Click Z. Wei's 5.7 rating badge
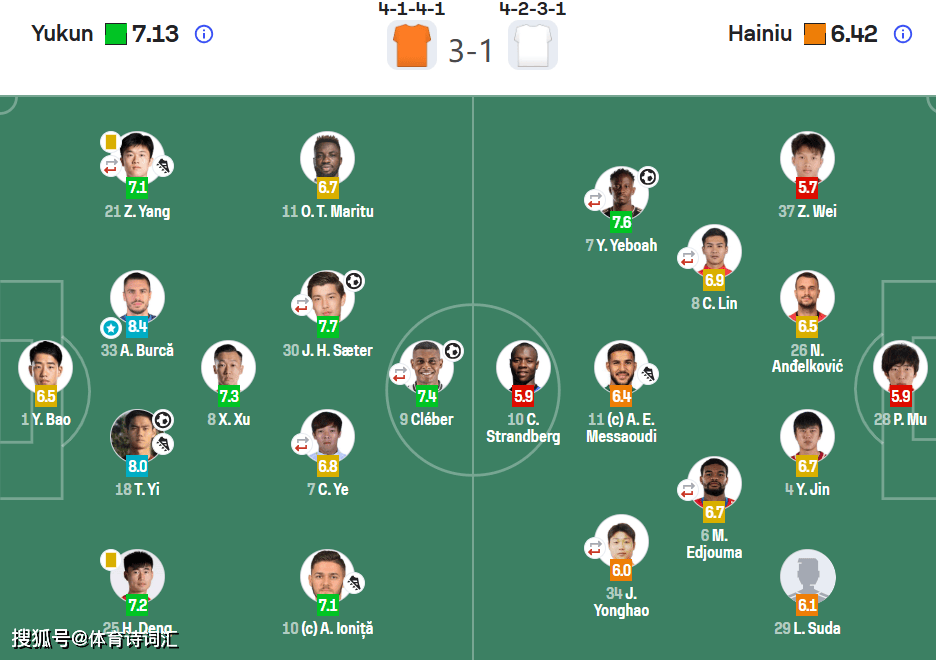Screen dimensions: 936x660 (x=807, y=187)
